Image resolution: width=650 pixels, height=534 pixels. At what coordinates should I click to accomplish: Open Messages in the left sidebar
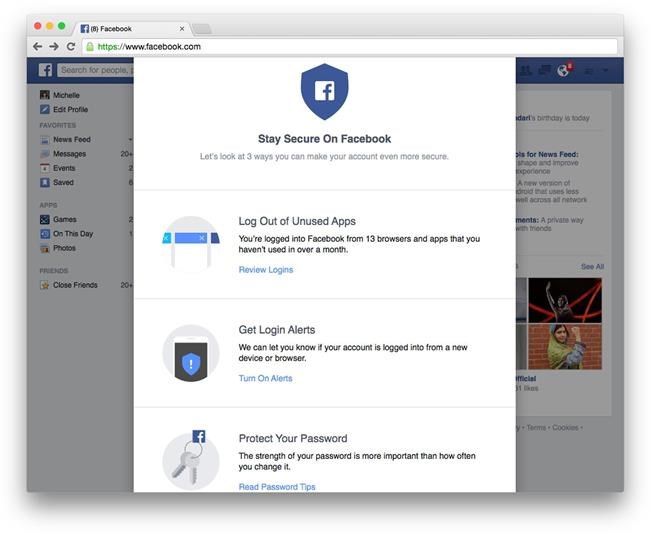tap(69, 154)
